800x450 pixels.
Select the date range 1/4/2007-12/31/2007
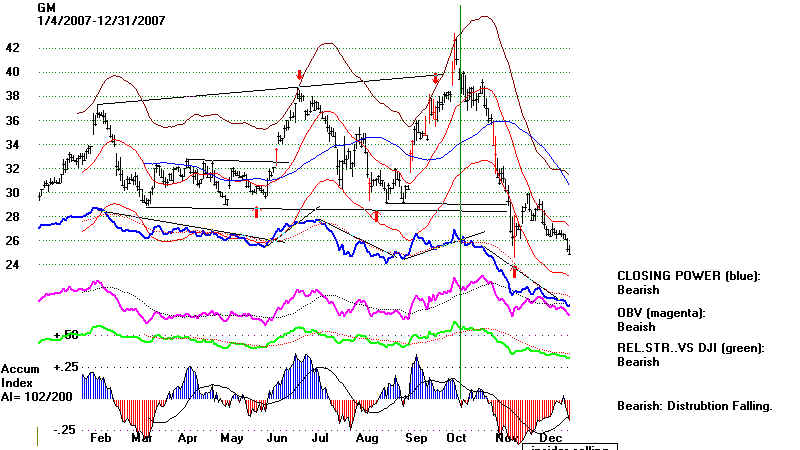click(101, 21)
